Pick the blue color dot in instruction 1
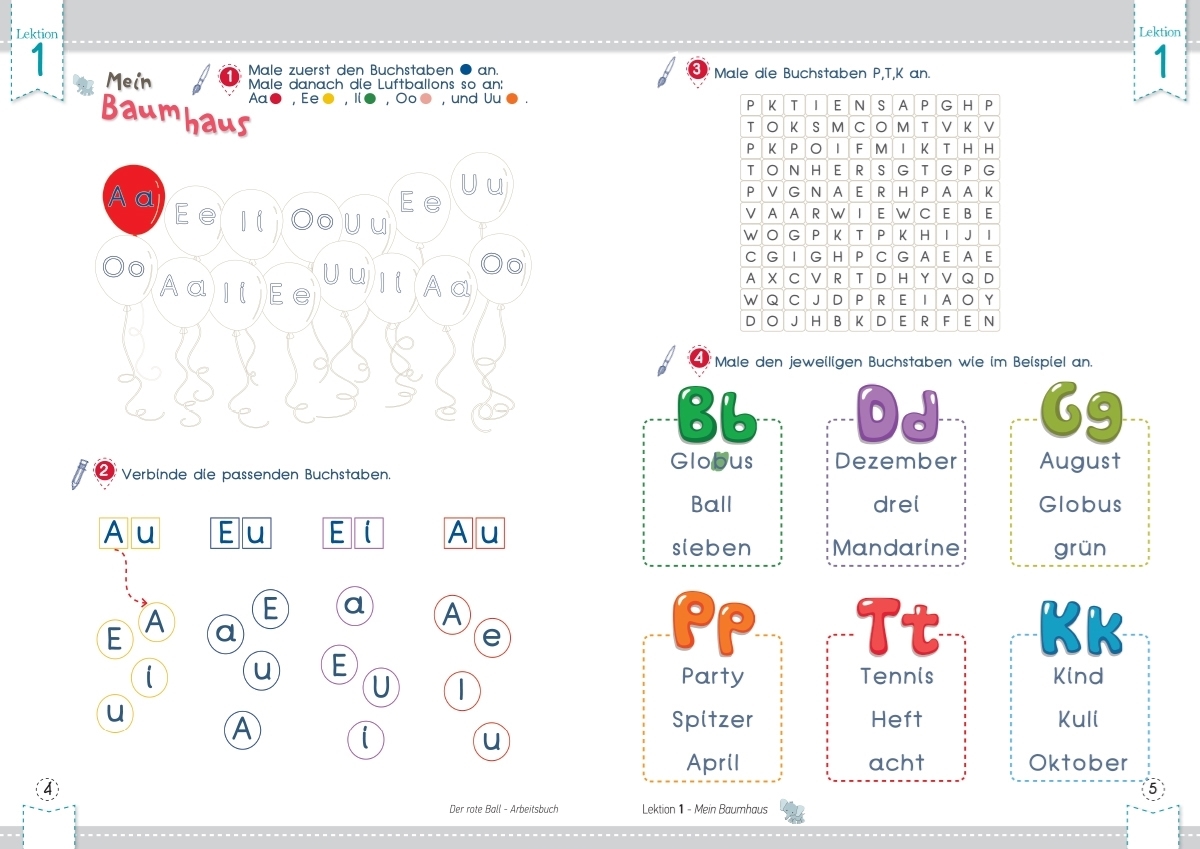1200x849 pixels. click(466, 70)
